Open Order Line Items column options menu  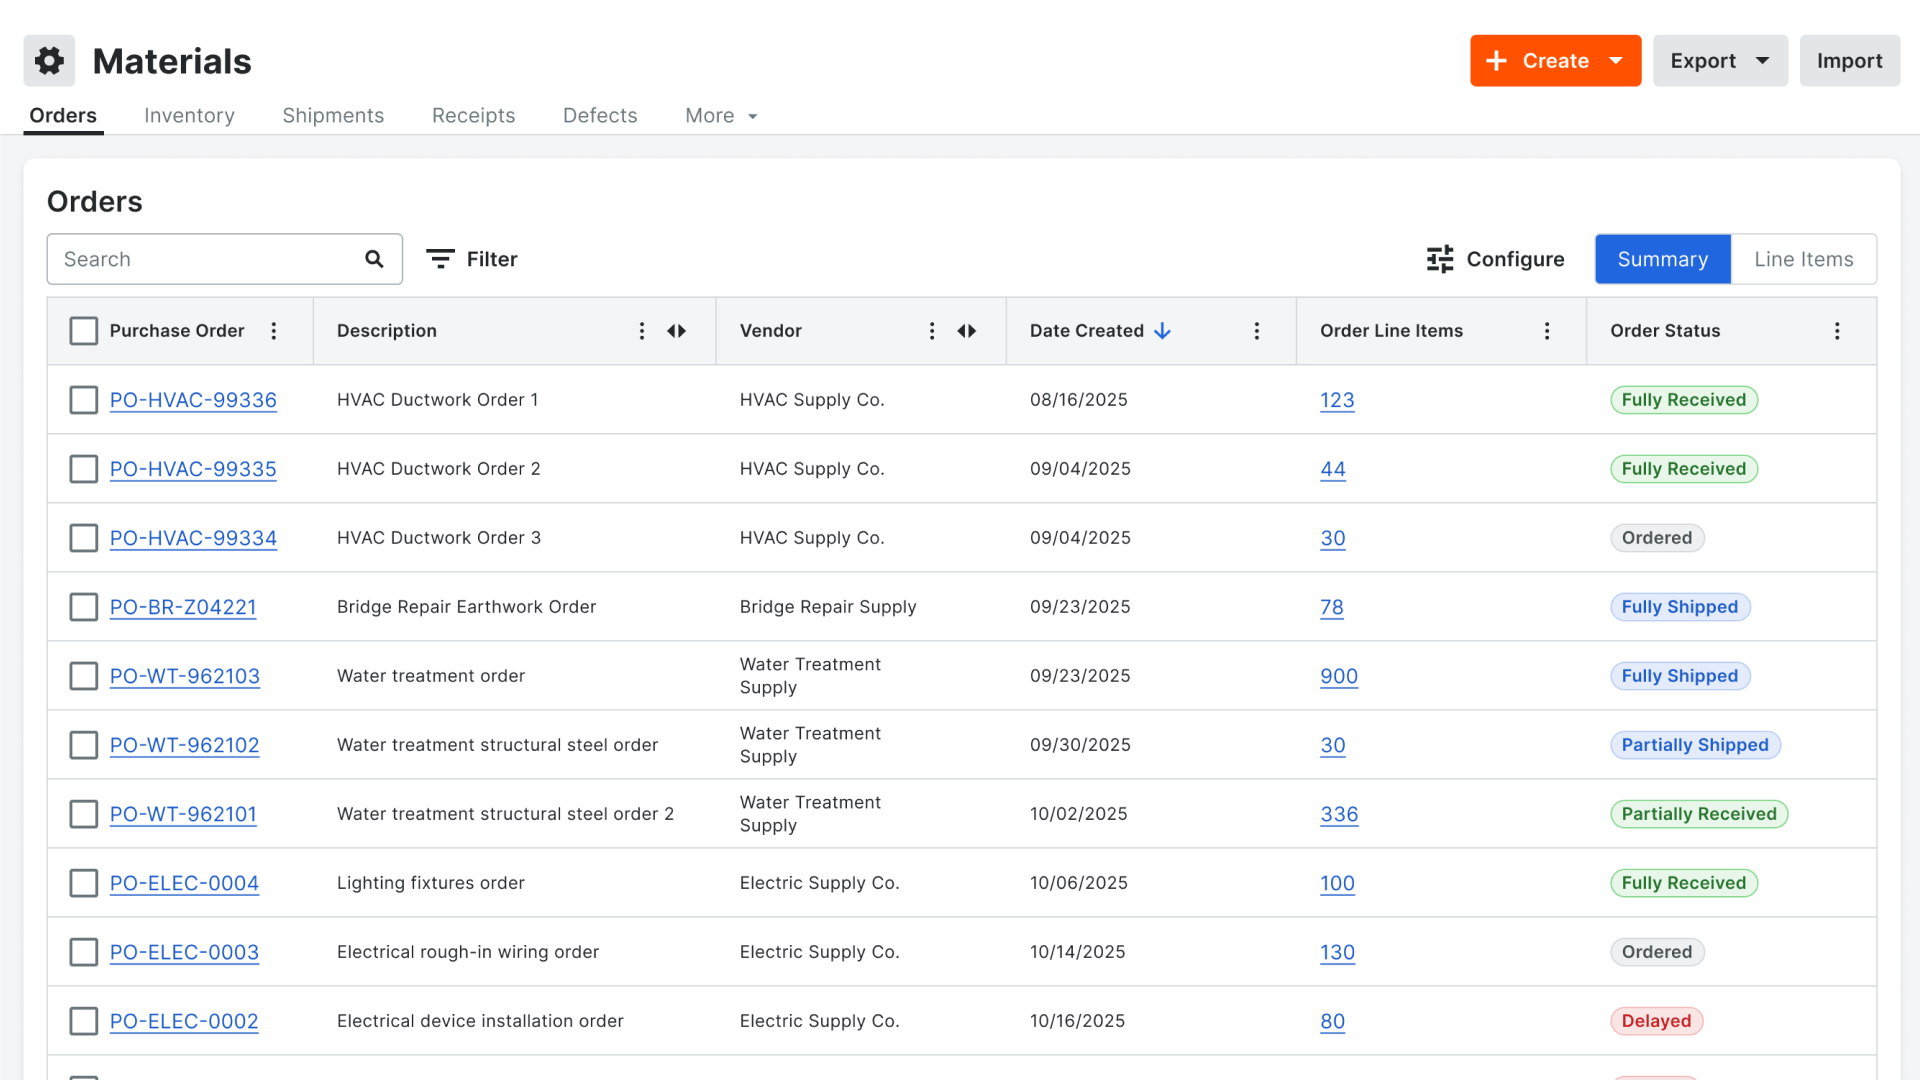pyautogui.click(x=1547, y=331)
